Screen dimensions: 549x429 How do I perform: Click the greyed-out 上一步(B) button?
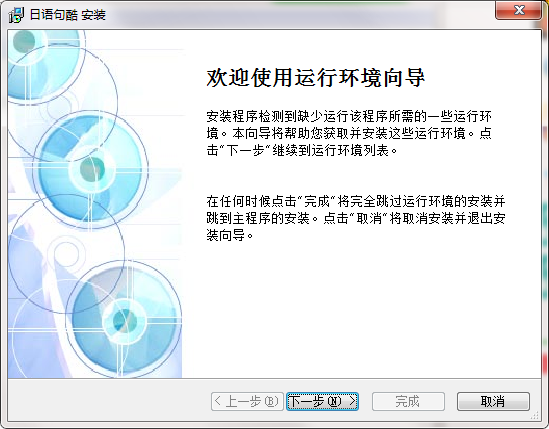247,401
